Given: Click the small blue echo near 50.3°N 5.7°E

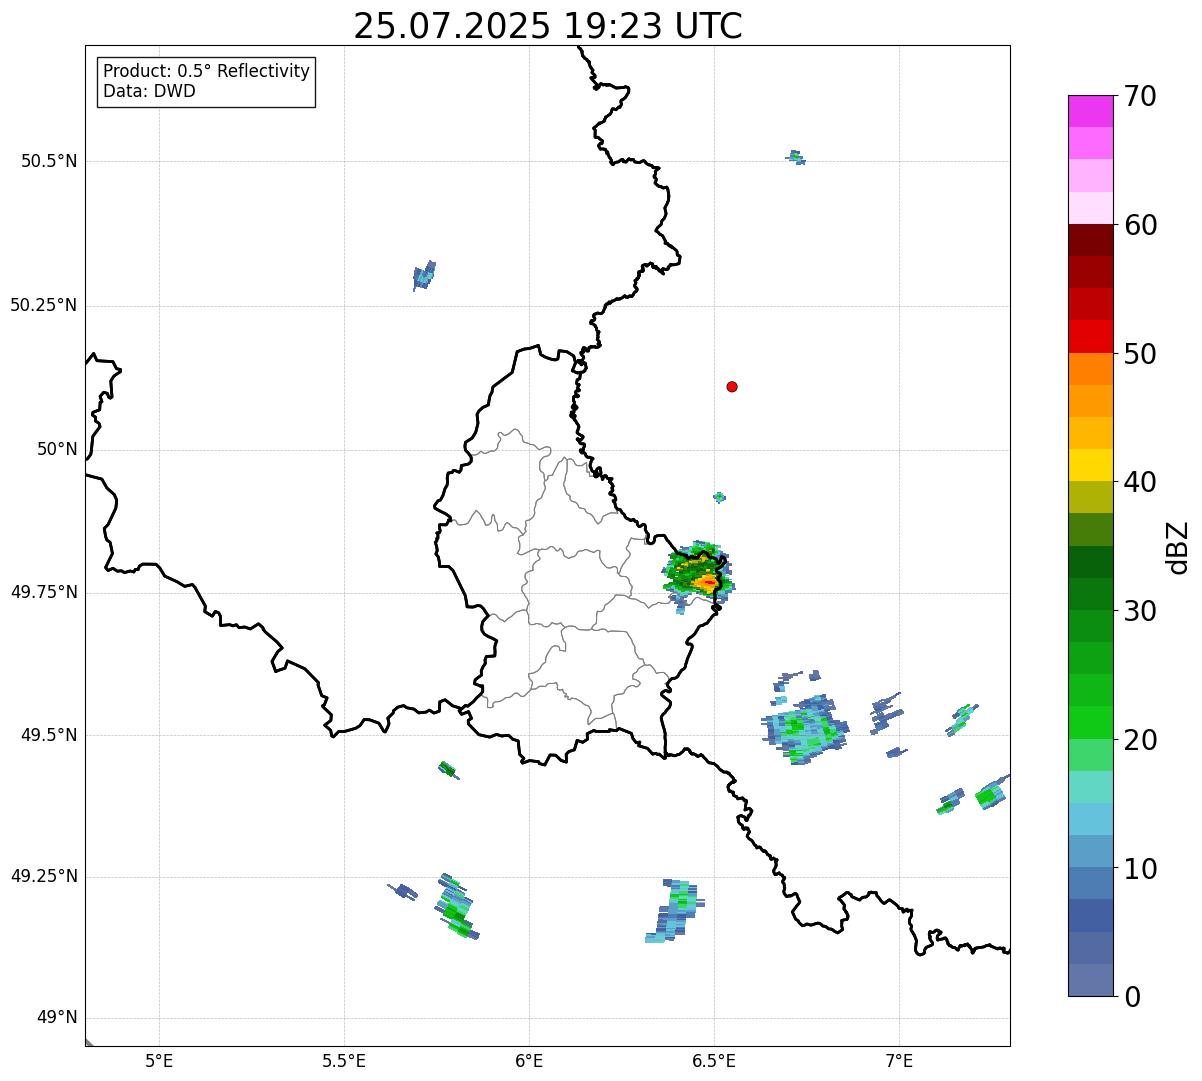Looking at the screenshot, I should 424,276.
